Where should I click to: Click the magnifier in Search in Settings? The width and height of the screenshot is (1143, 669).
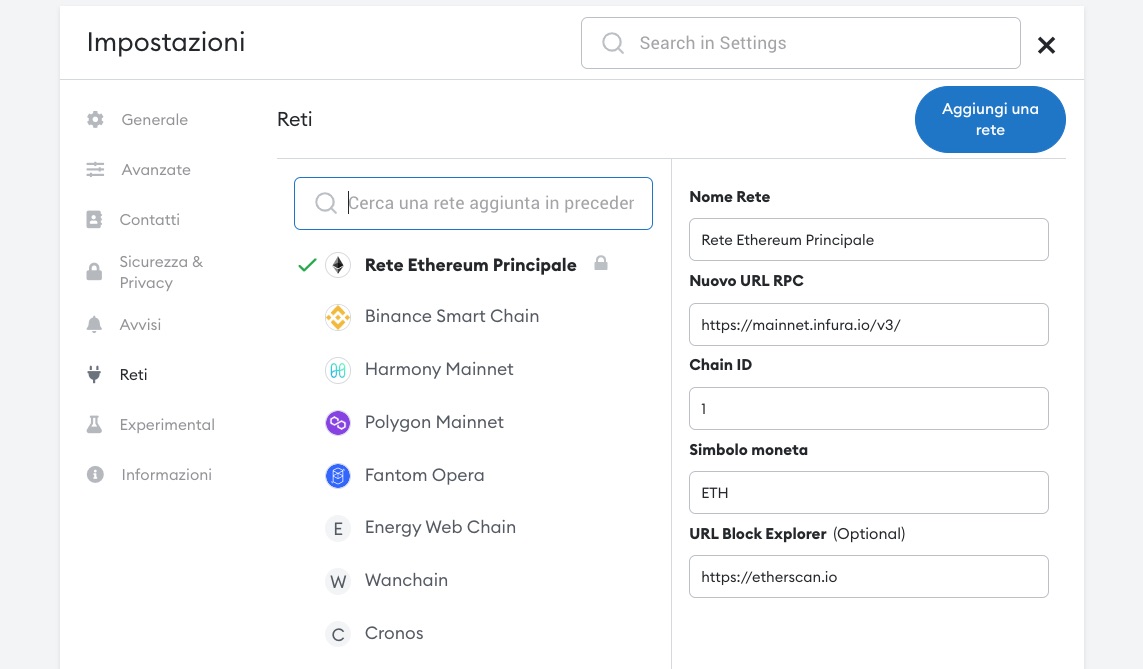pyautogui.click(x=613, y=43)
